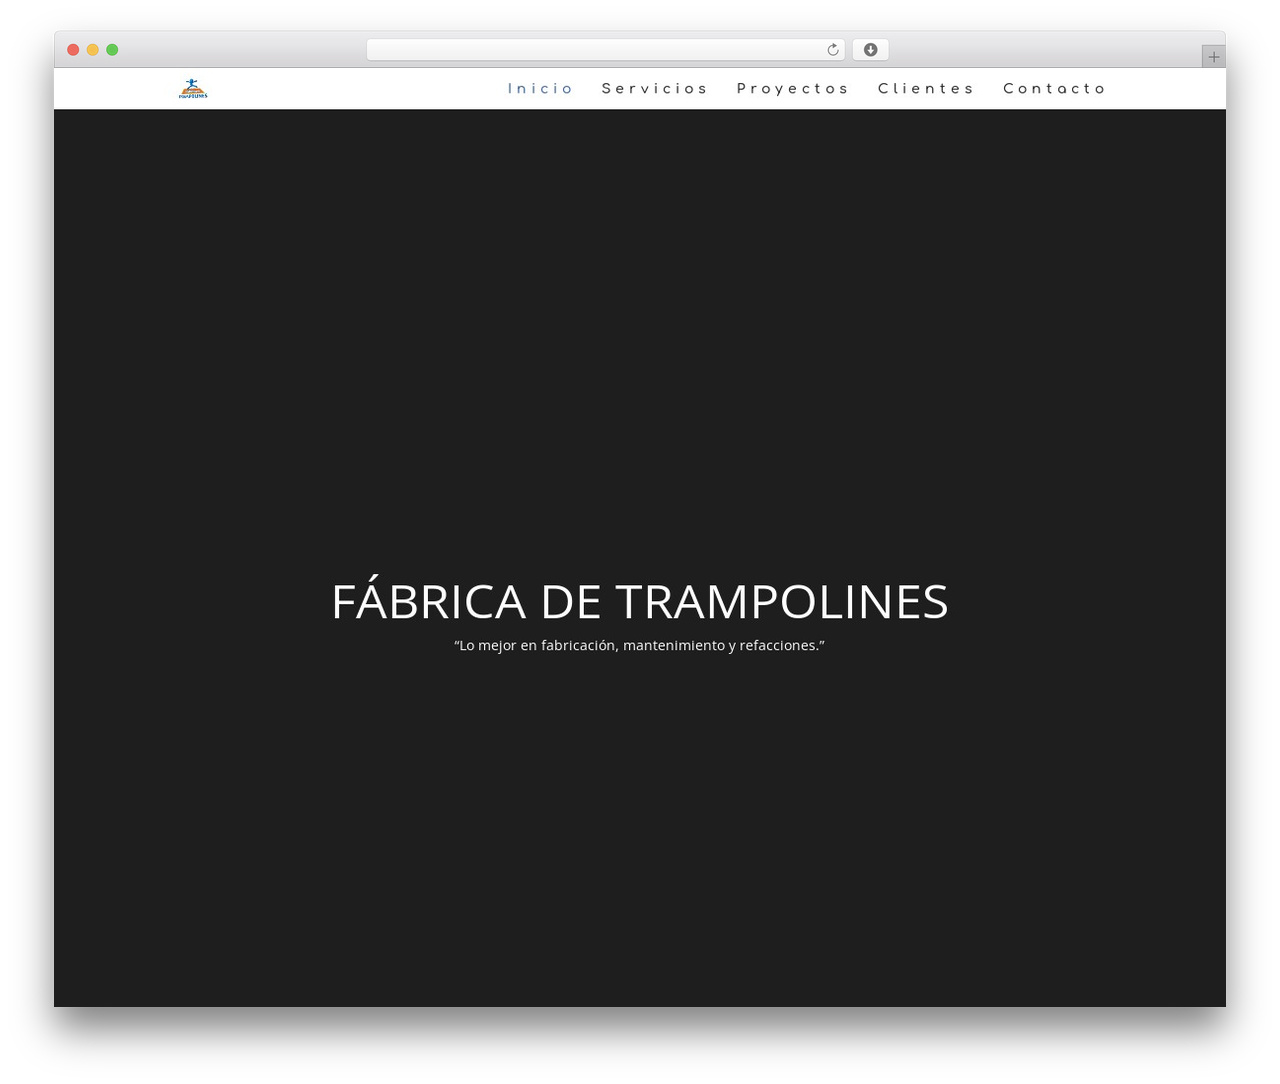Focus the browser address bar

[605, 50]
